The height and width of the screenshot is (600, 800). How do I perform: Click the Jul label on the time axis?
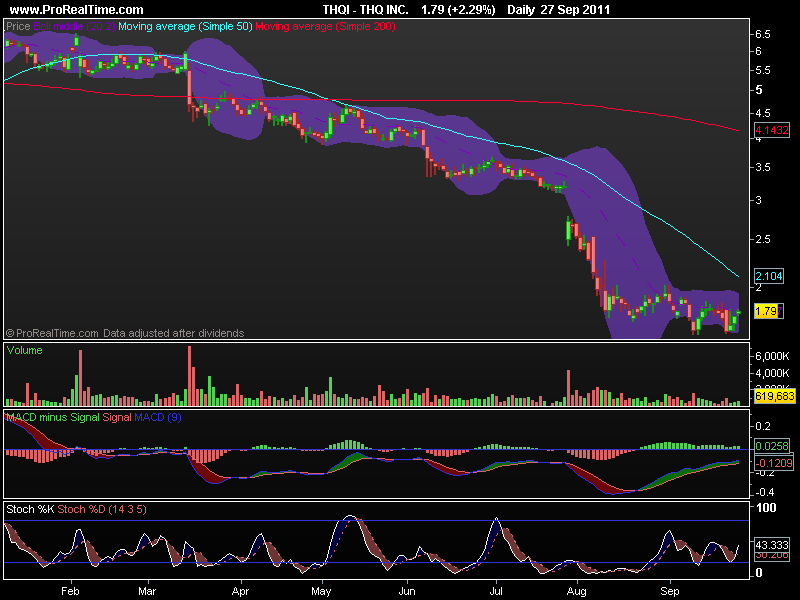click(x=496, y=591)
